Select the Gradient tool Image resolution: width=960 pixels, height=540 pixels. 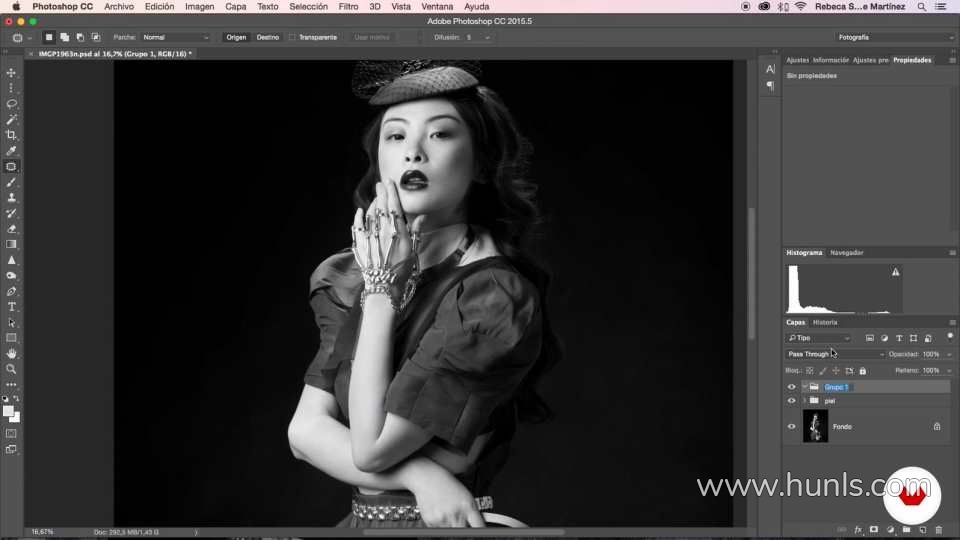tap(11, 244)
